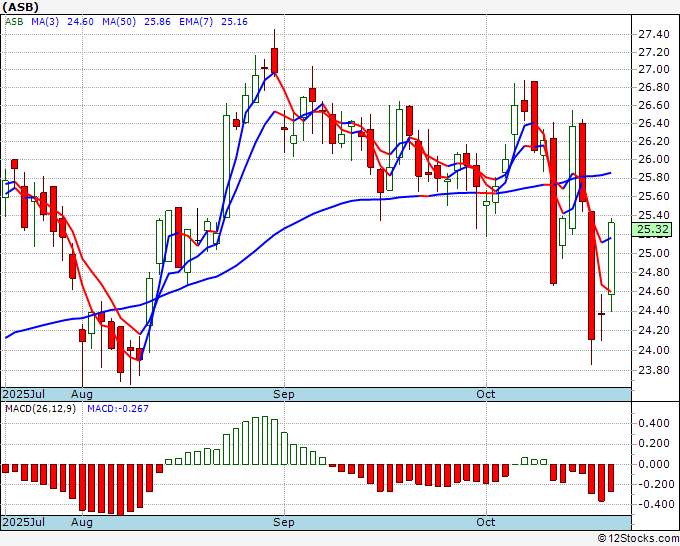Click the 0.000 MACD axis label
Image resolution: width=680 pixels, height=546 pixels.
[654, 464]
